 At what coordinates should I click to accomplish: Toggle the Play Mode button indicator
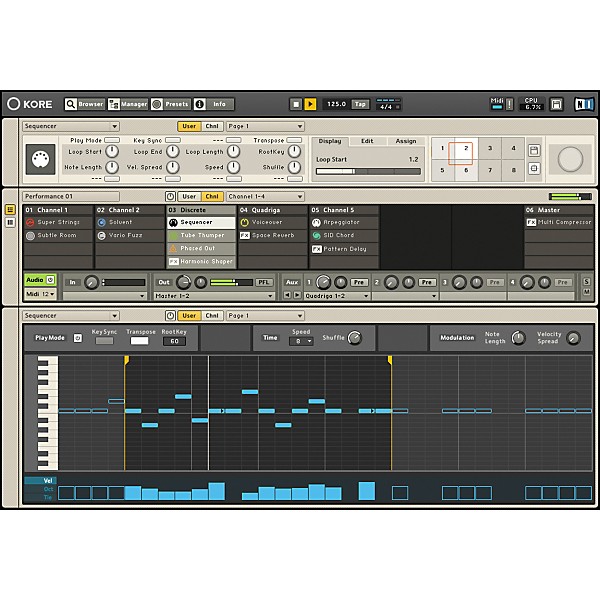(112, 140)
